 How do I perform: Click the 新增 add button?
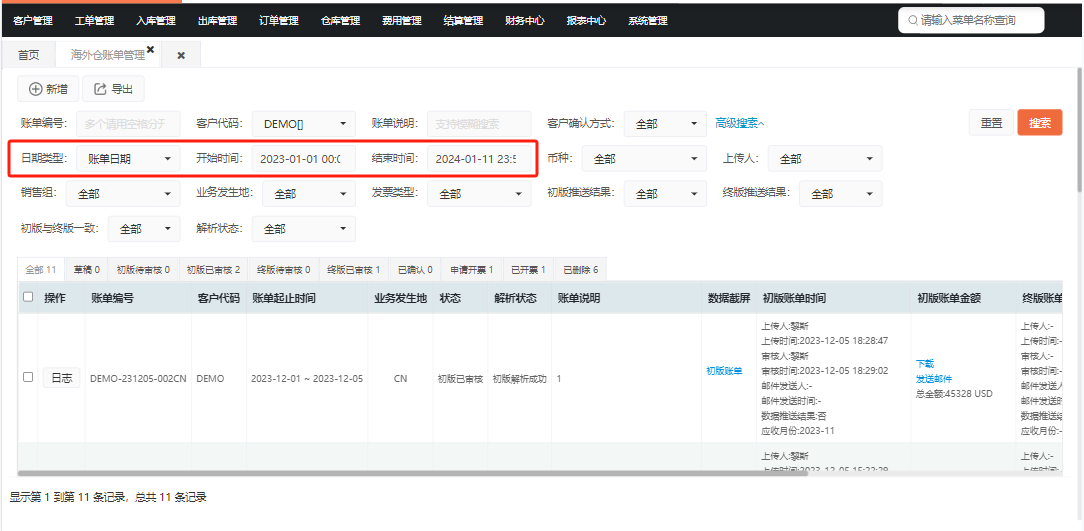tap(48, 88)
